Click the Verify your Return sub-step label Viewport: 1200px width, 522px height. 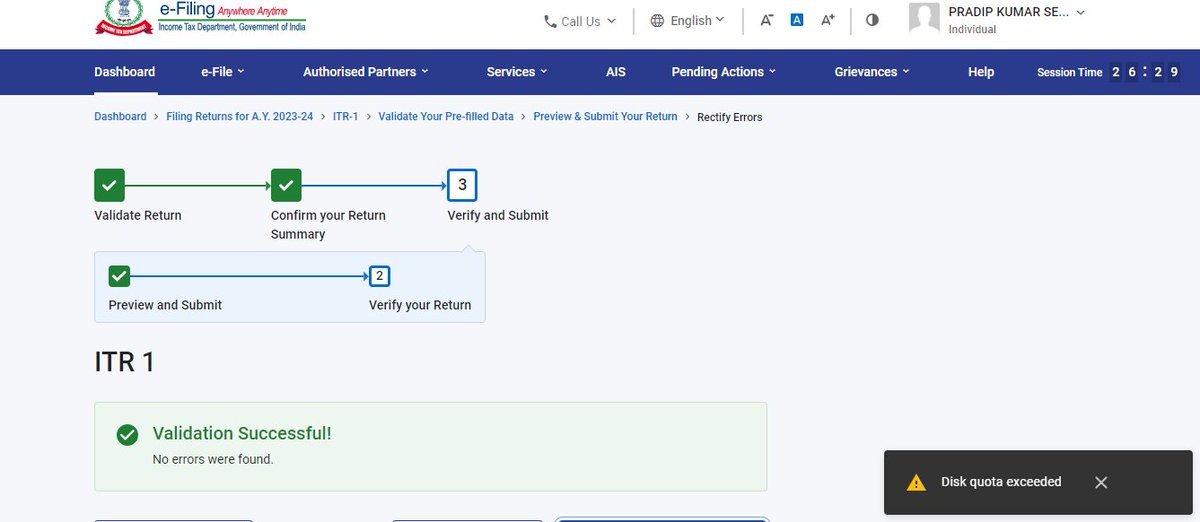coord(420,305)
